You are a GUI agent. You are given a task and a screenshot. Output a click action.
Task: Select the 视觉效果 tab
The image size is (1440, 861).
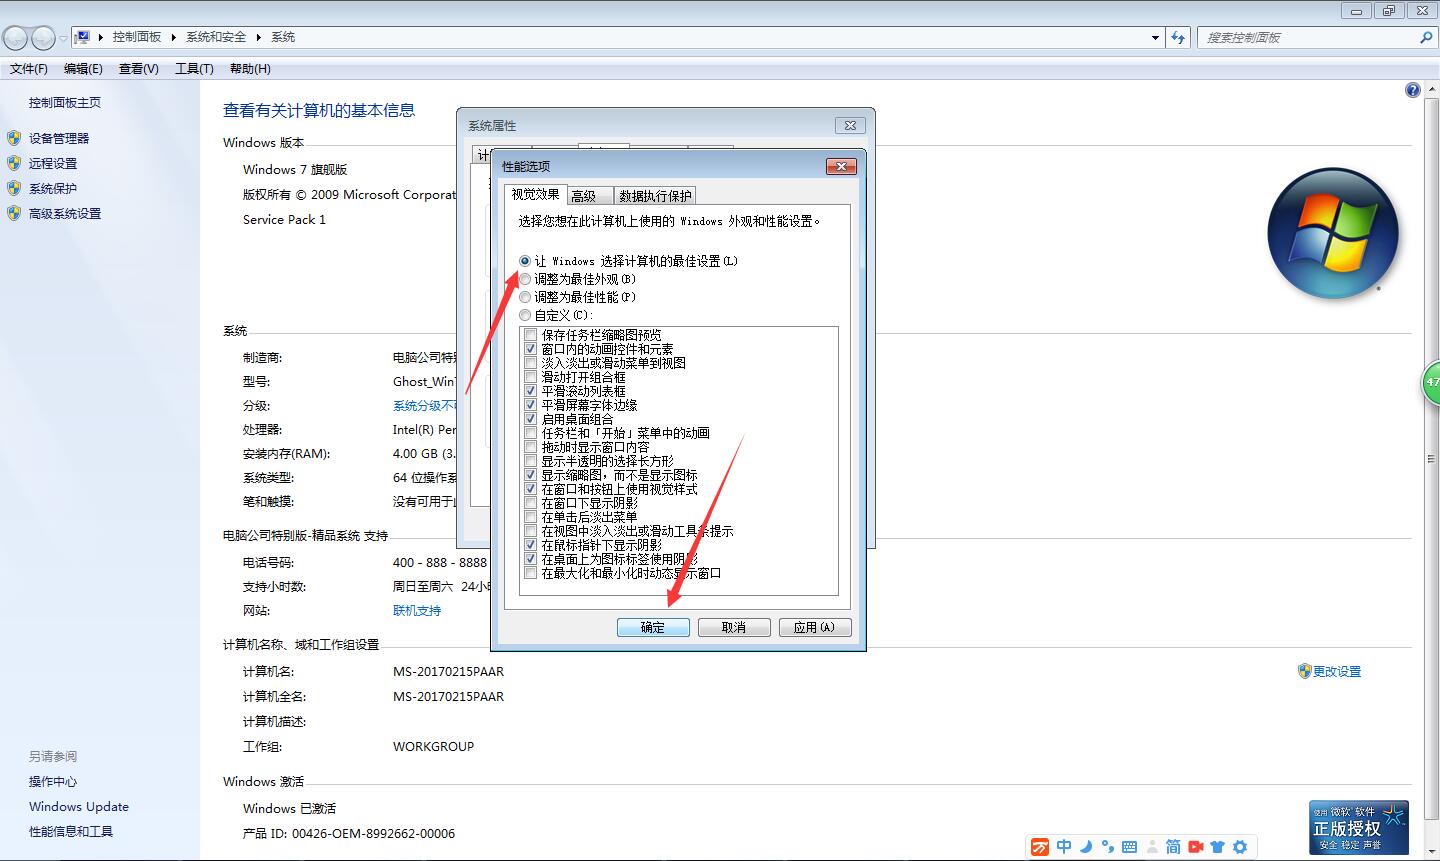tap(536, 194)
